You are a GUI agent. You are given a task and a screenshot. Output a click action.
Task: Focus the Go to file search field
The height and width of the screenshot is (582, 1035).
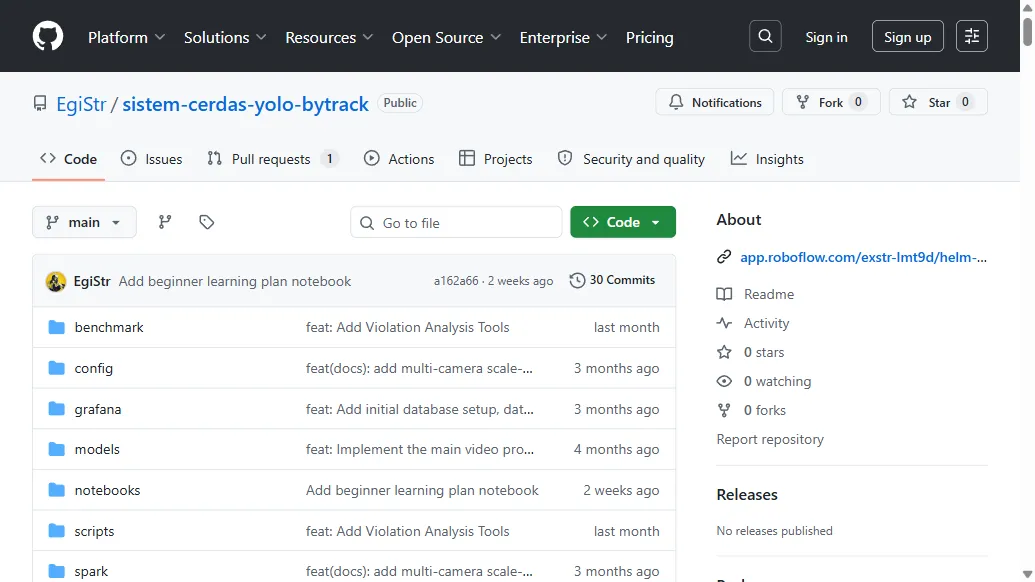(456, 222)
